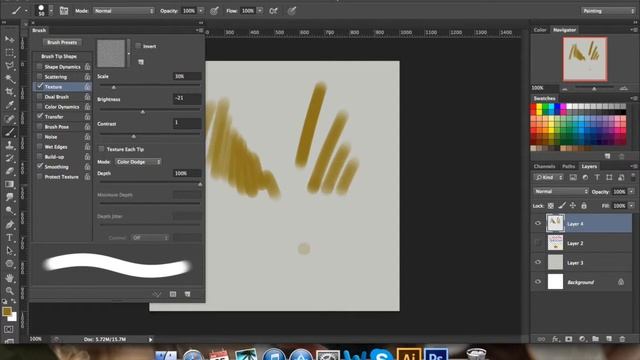
Task: Uncheck the Transfer option
Action: click(40, 116)
